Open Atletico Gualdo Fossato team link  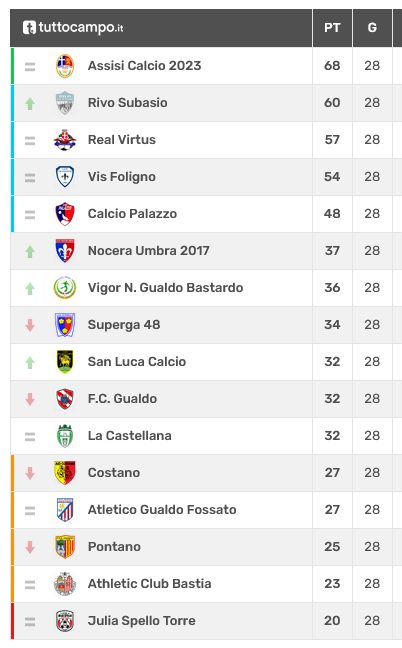(x=162, y=510)
